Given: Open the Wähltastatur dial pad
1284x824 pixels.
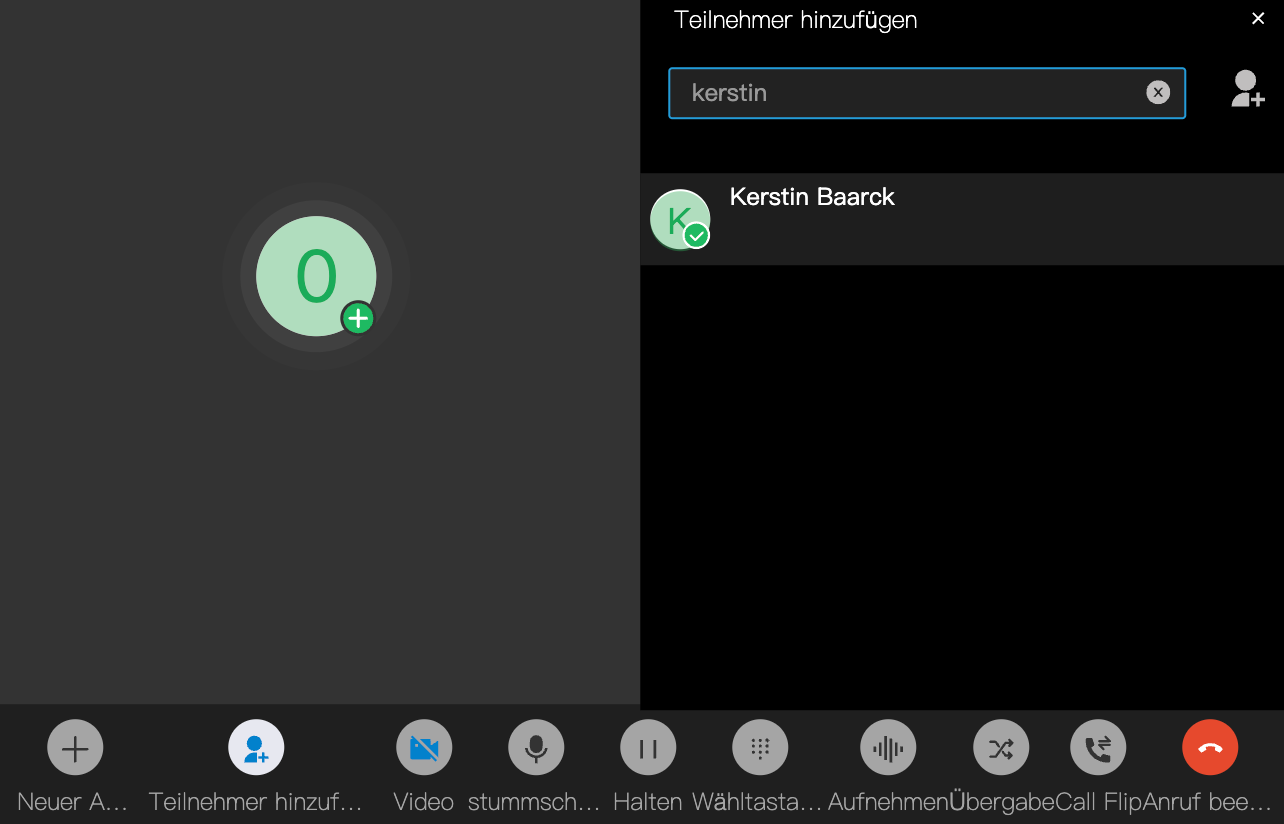Looking at the screenshot, I should 760,748.
